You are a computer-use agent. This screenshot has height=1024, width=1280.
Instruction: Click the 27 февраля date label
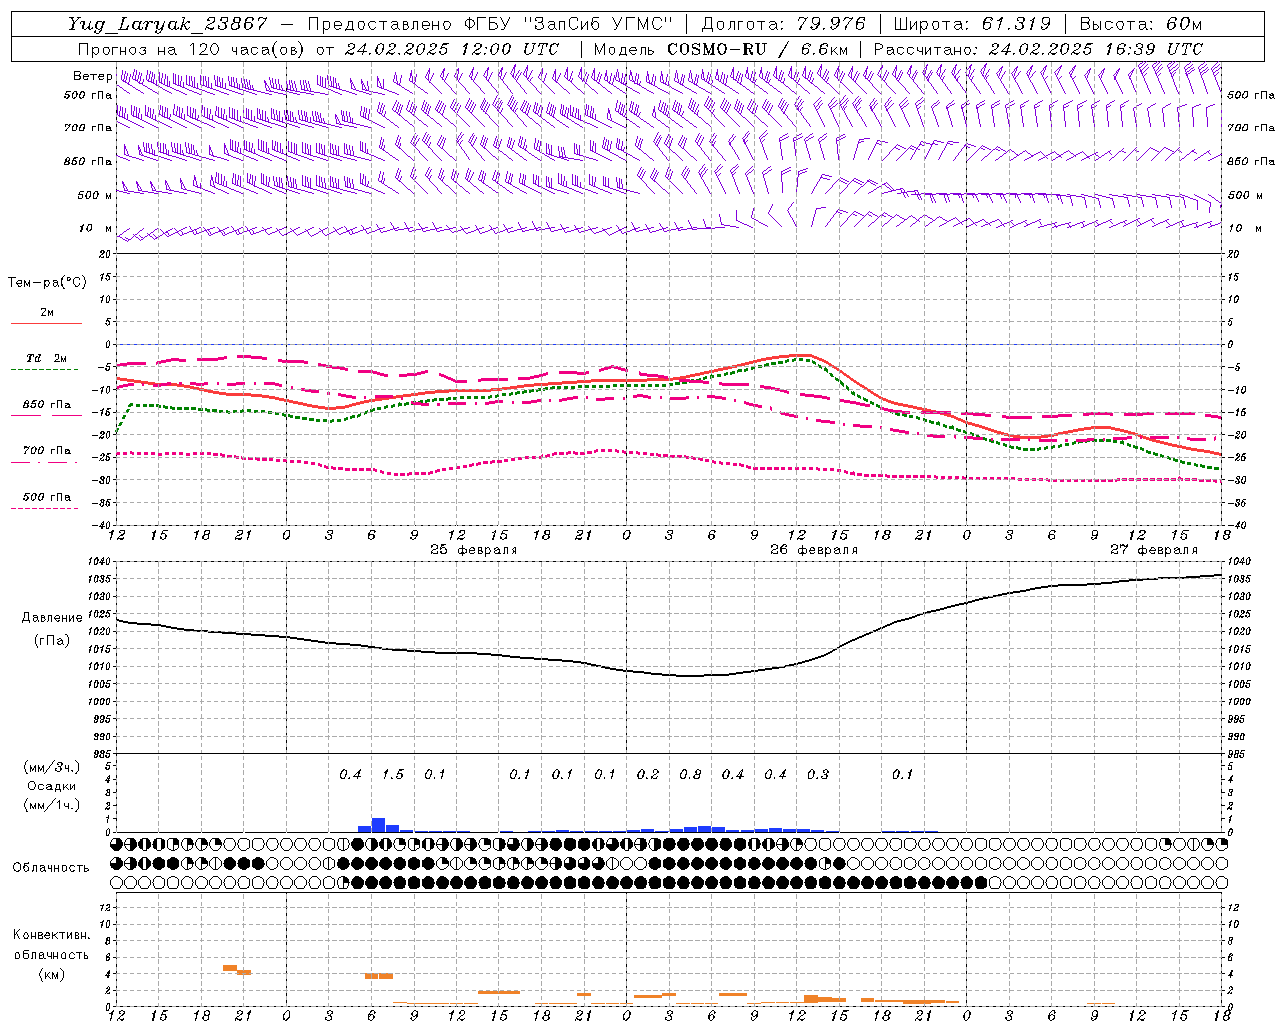(1153, 550)
